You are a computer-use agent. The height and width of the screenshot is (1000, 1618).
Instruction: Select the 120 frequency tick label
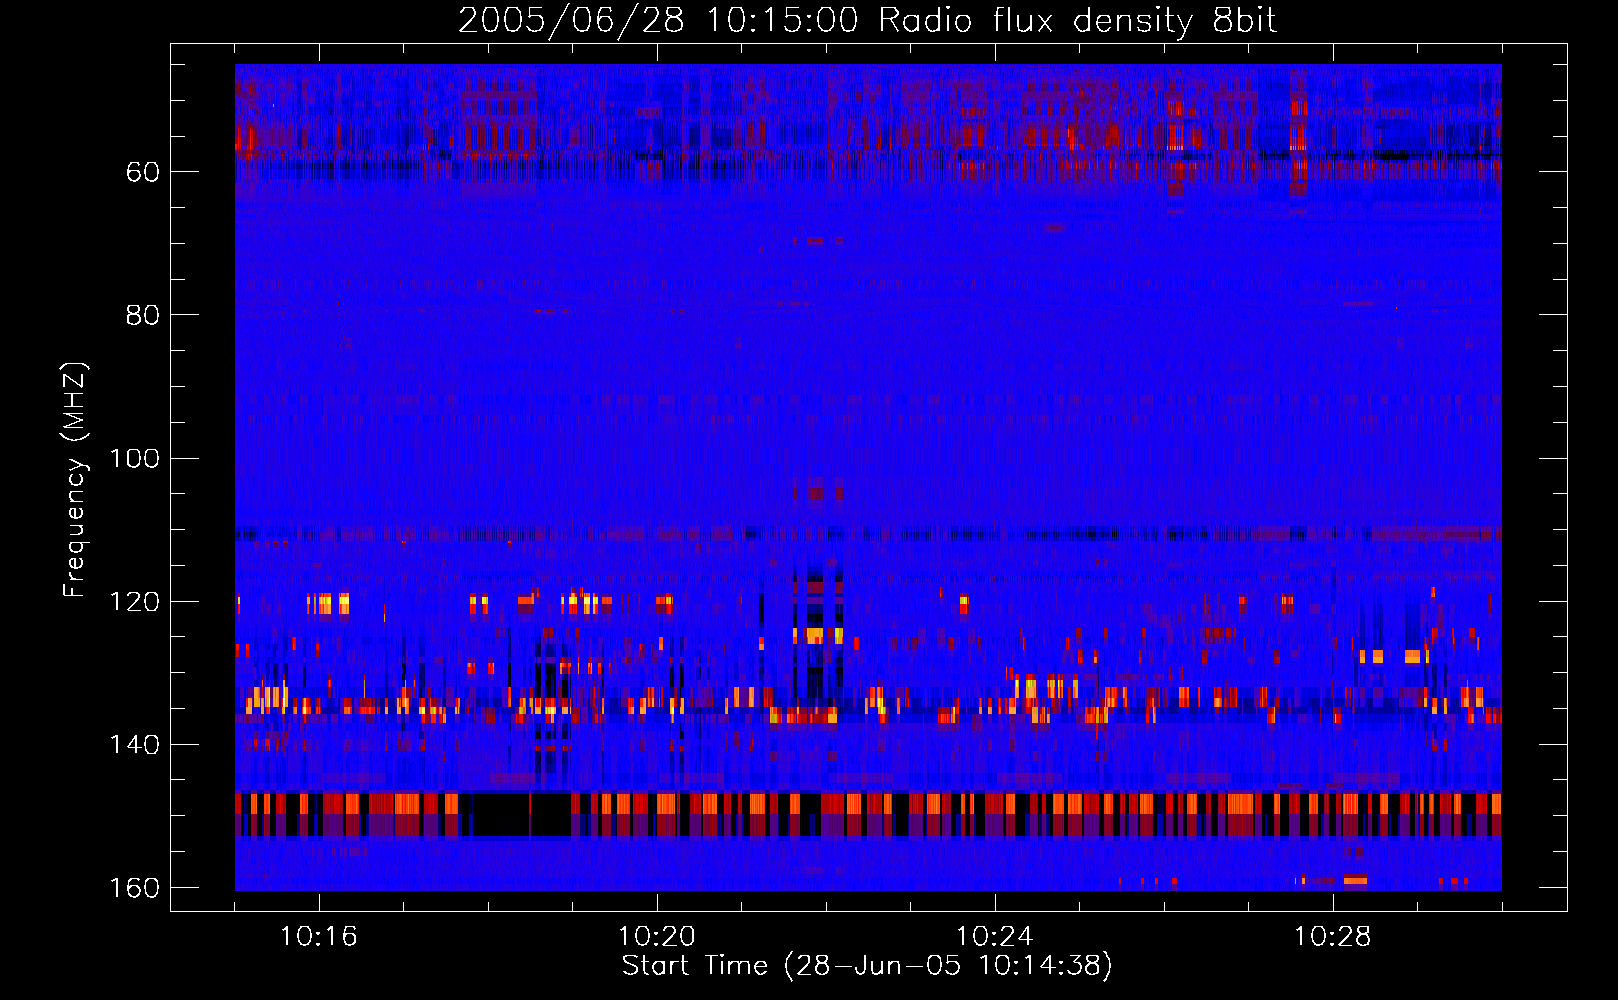click(135, 602)
